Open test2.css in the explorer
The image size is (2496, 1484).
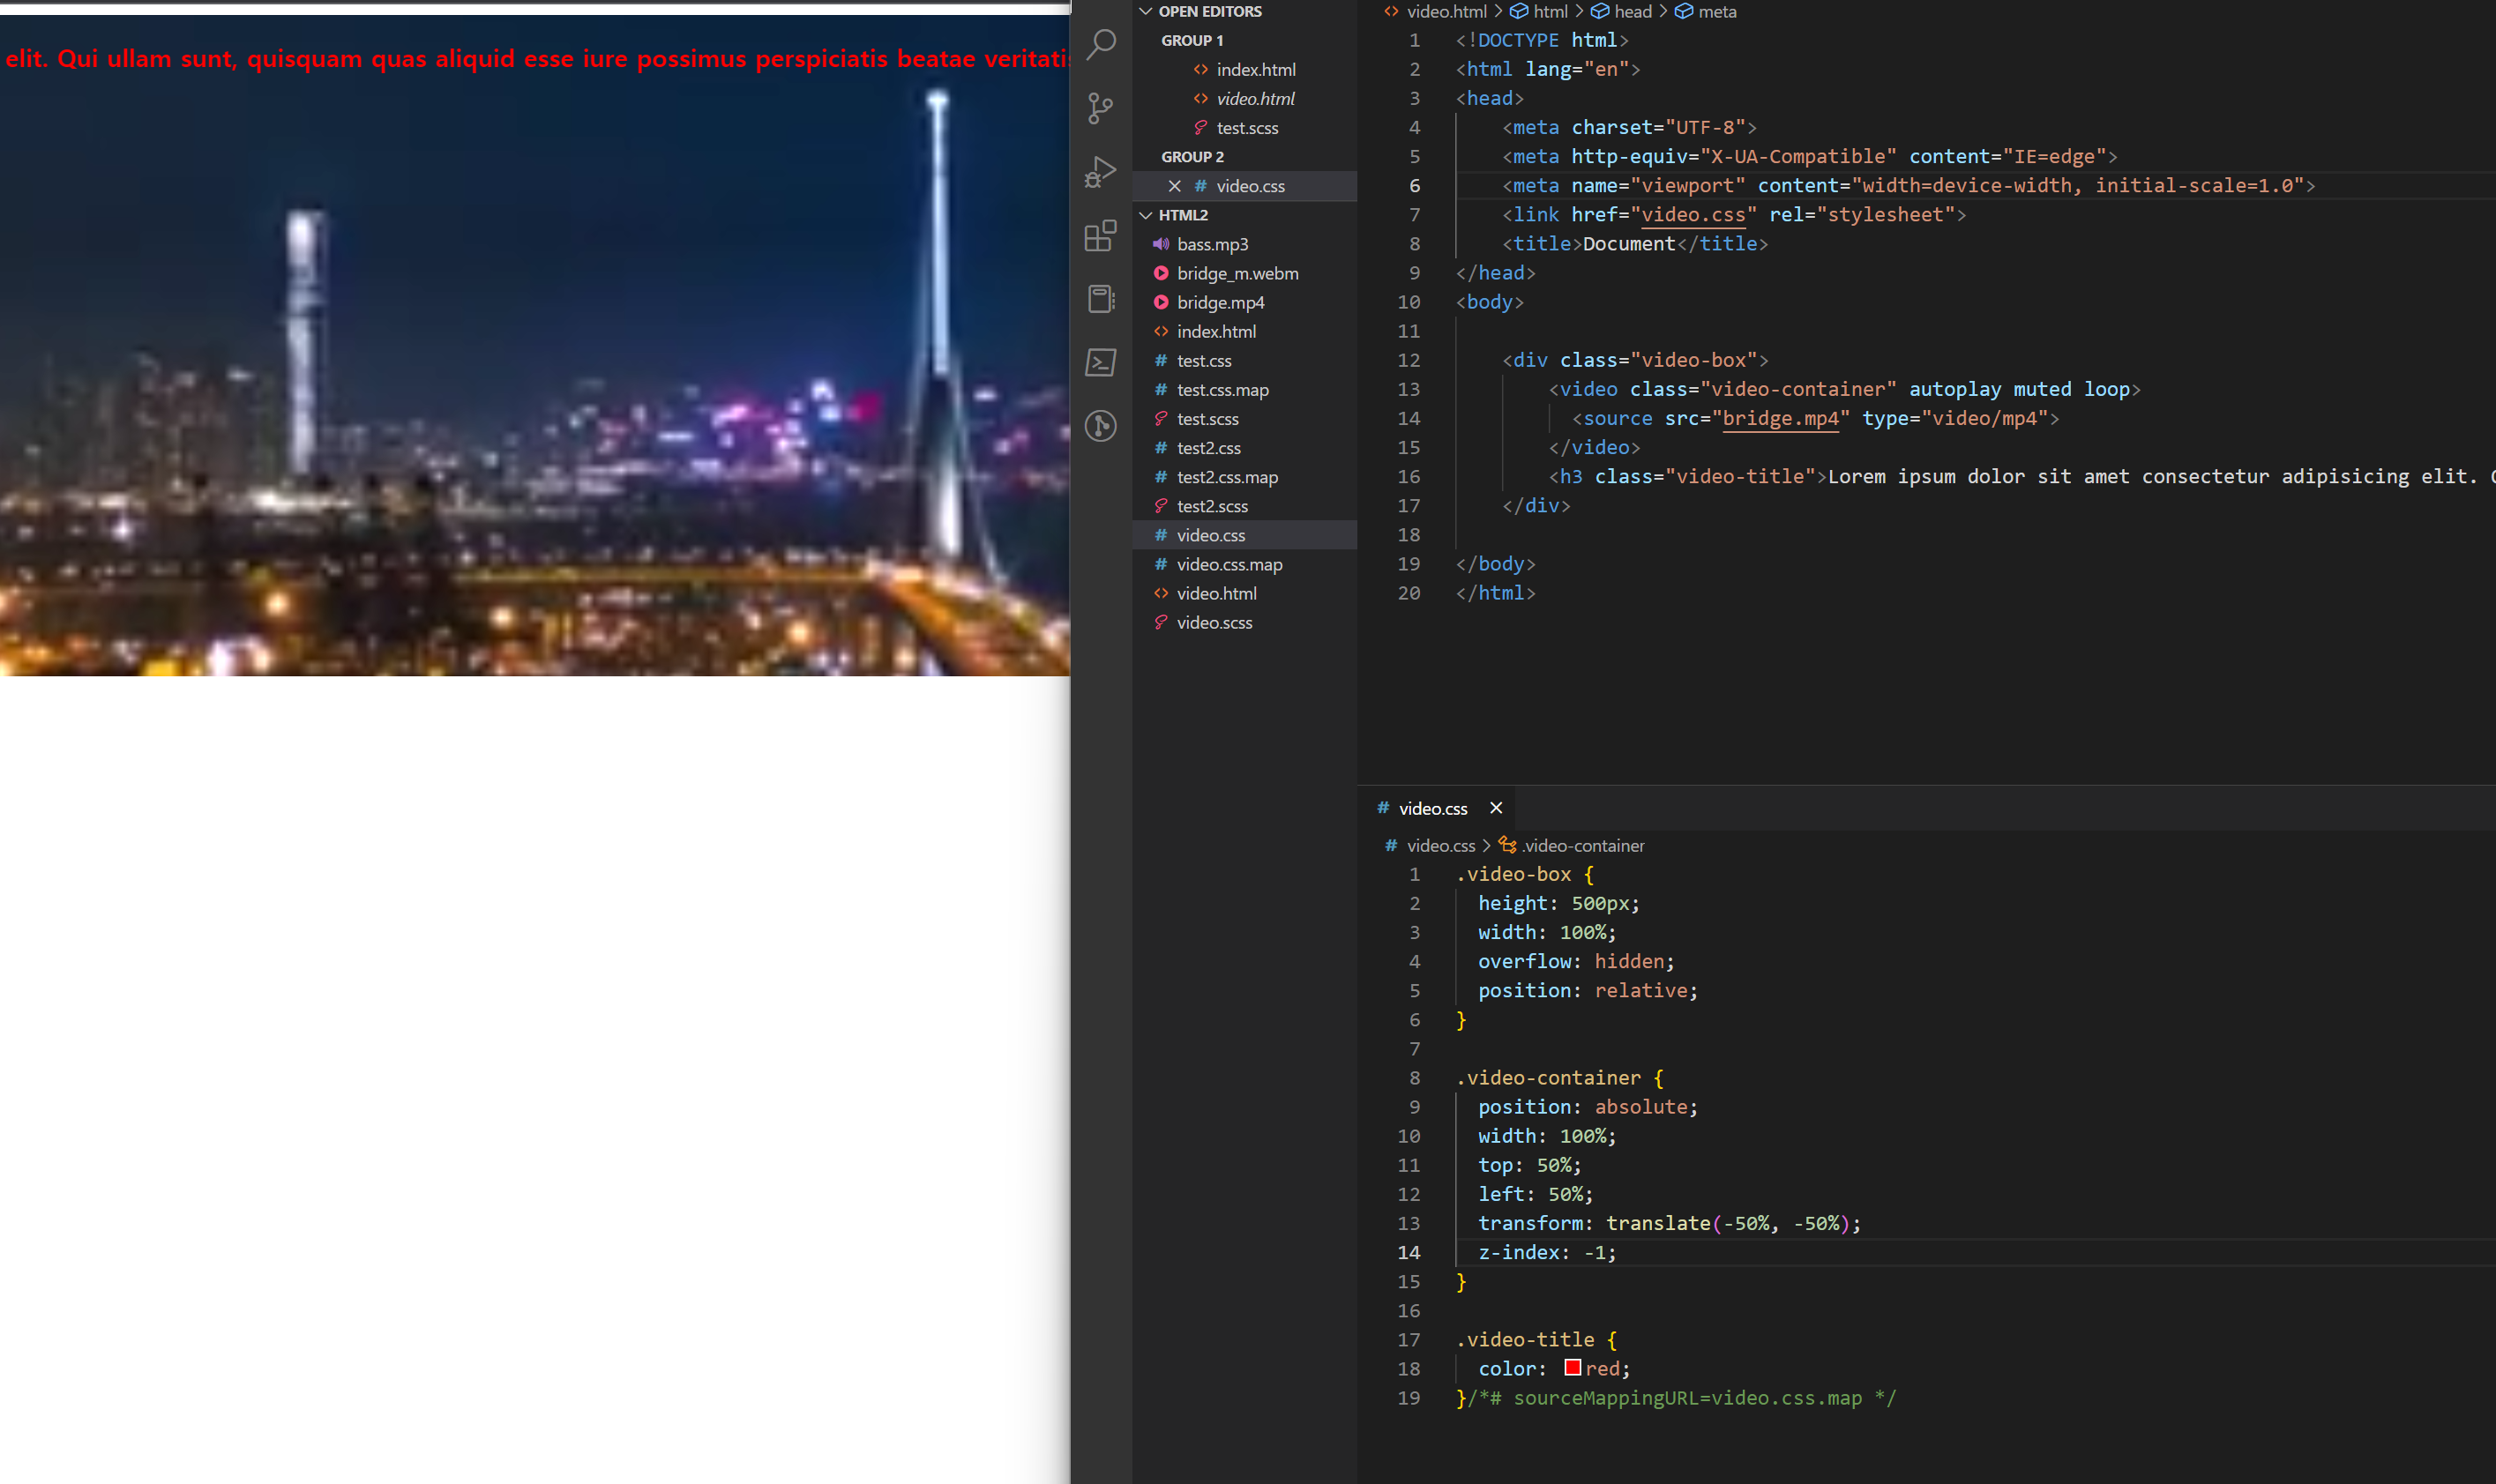coord(1245,447)
